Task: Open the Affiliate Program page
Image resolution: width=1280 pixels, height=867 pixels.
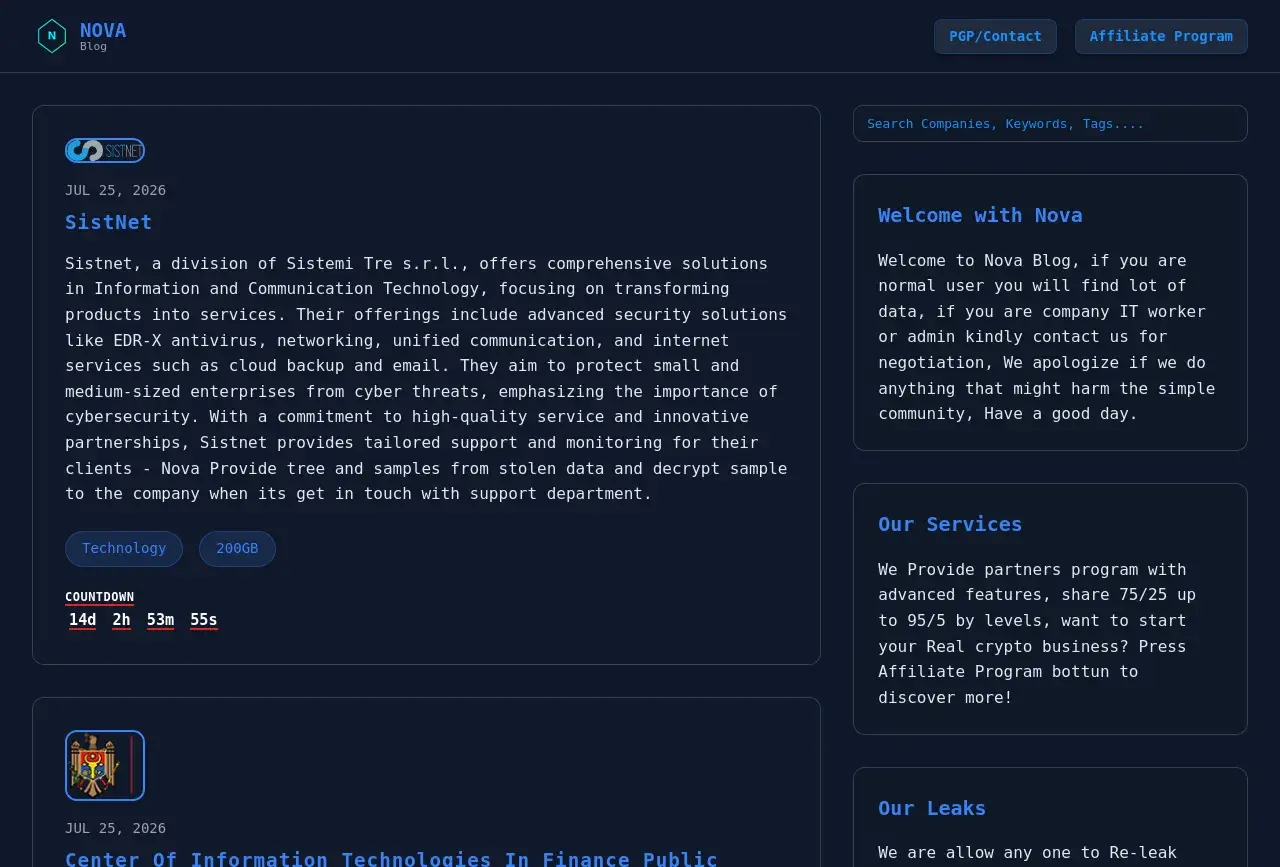Action: point(1161,36)
